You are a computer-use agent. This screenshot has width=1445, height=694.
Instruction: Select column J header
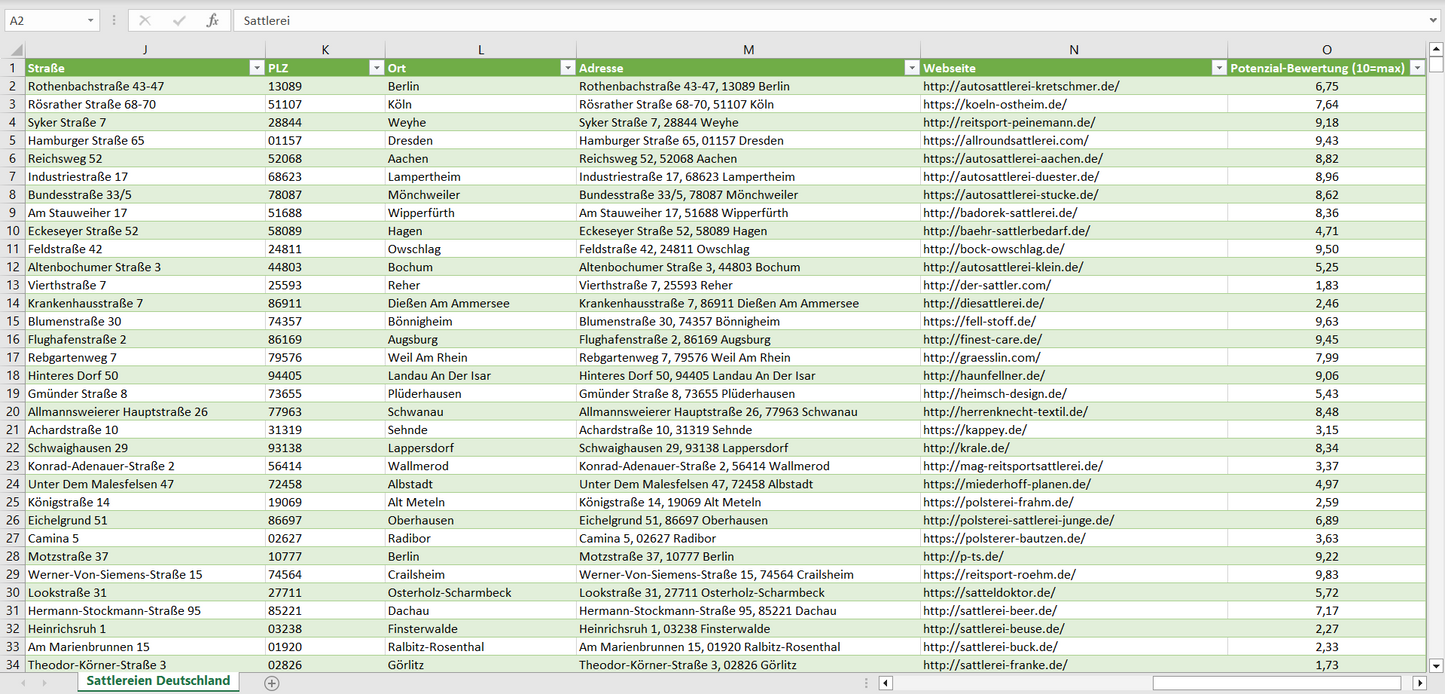[x=145, y=50]
